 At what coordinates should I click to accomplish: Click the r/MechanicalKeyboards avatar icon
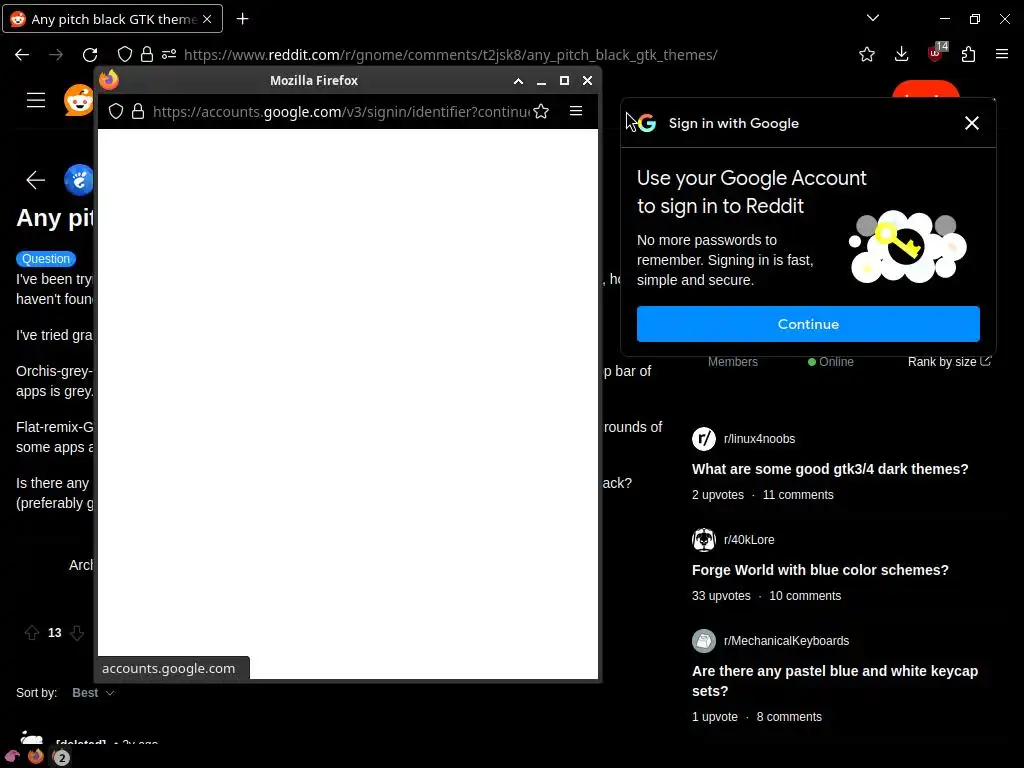point(704,641)
